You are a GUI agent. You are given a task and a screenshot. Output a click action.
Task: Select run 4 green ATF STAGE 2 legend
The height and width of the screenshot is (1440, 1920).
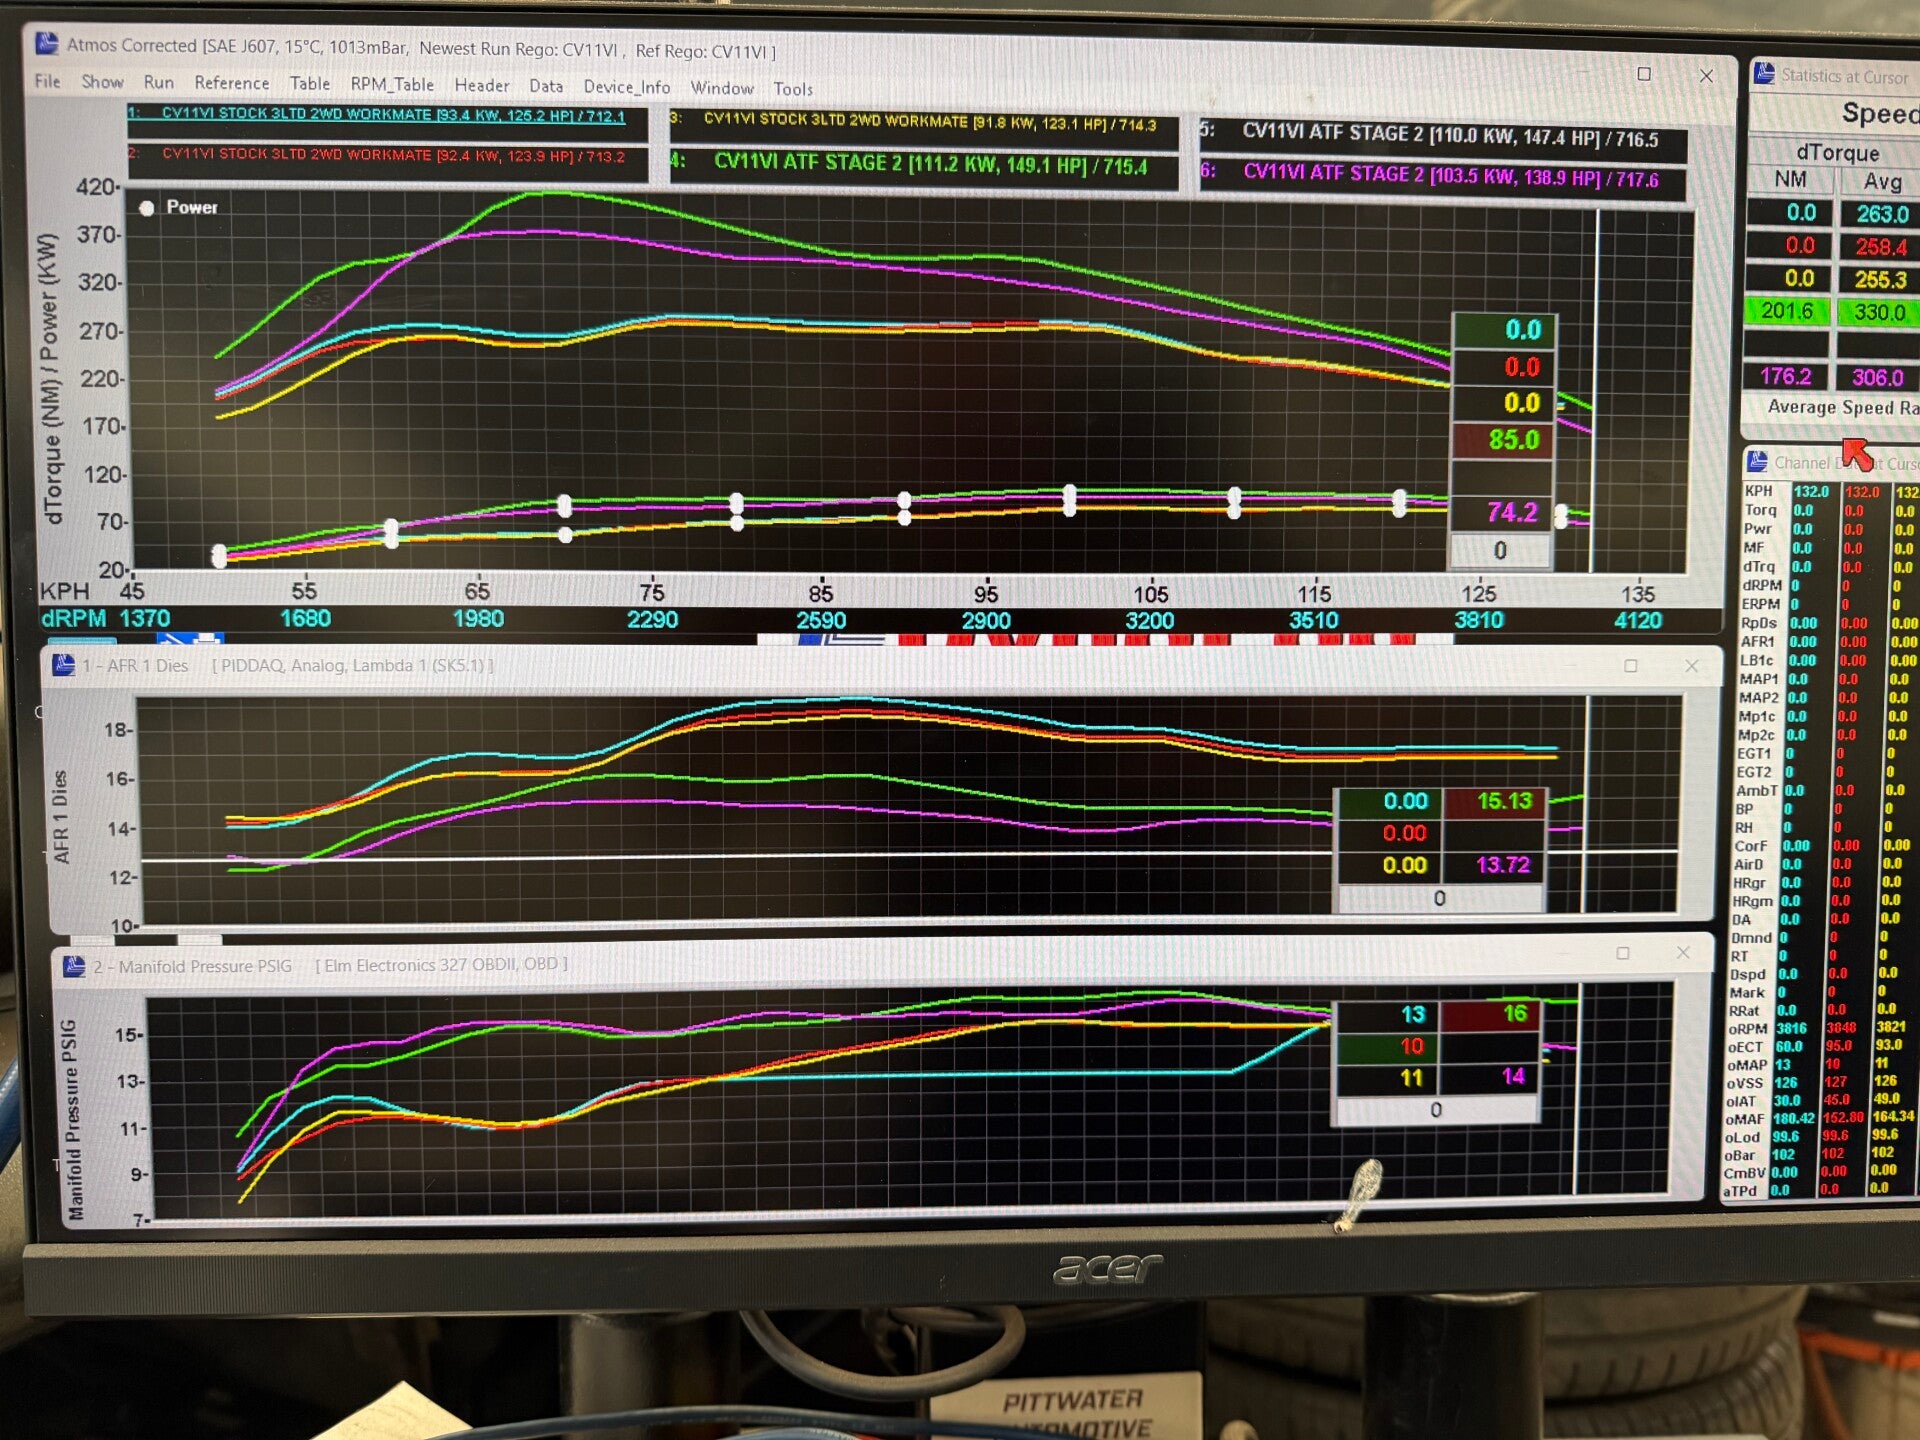coord(929,164)
